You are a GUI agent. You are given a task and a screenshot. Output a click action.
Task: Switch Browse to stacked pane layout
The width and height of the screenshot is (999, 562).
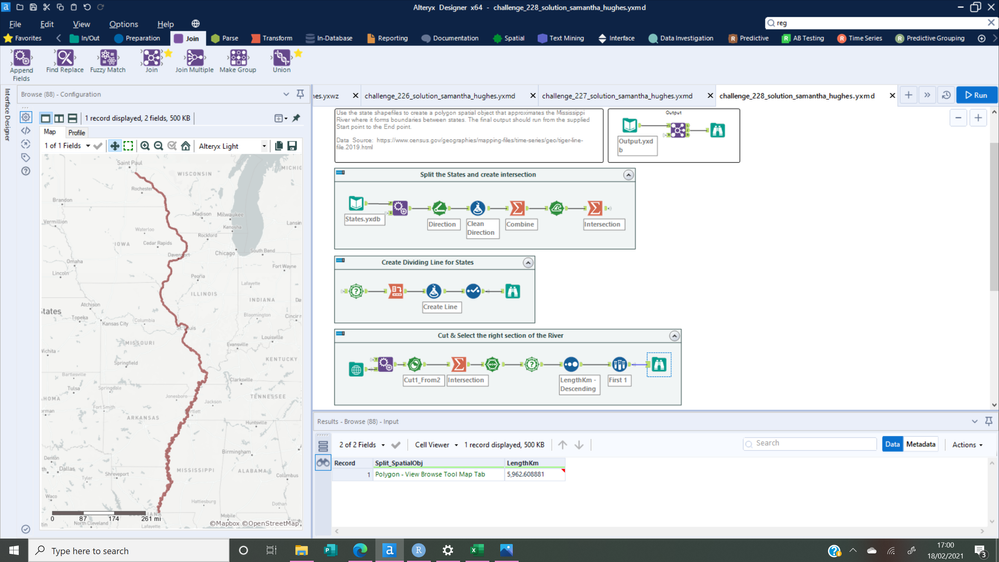point(72,118)
